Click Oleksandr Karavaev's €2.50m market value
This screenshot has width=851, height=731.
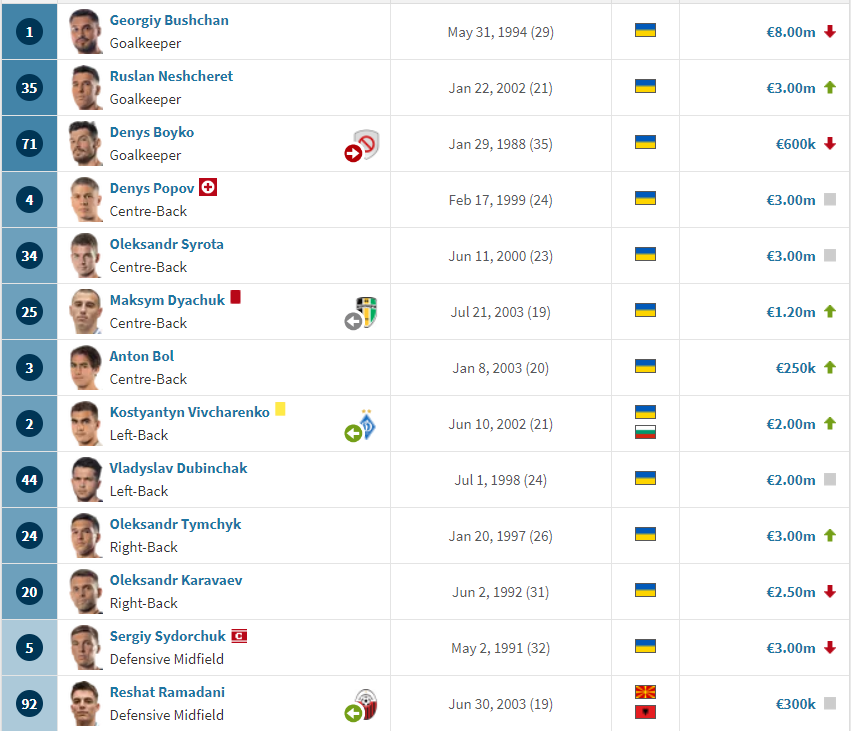click(790, 592)
